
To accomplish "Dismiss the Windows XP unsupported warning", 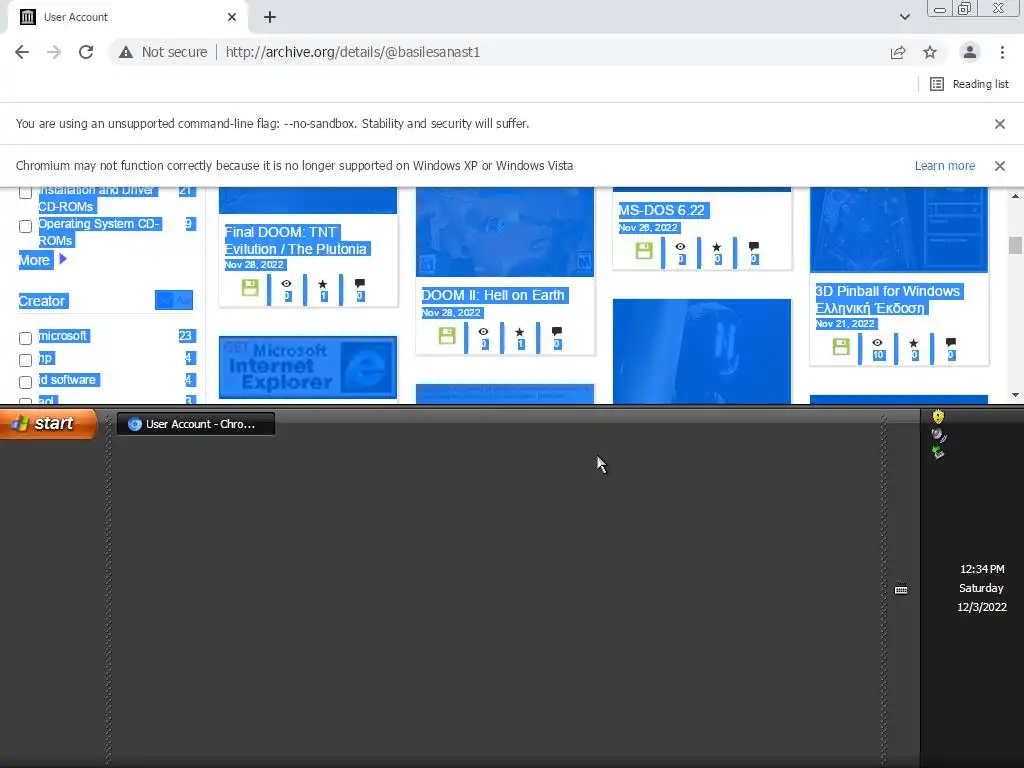I will point(1000,166).
